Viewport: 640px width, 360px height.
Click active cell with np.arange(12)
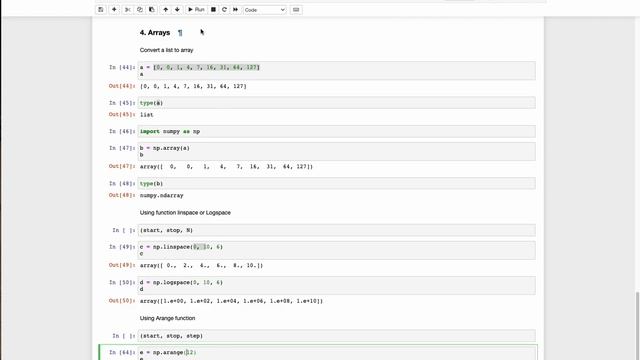click(336, 353)
